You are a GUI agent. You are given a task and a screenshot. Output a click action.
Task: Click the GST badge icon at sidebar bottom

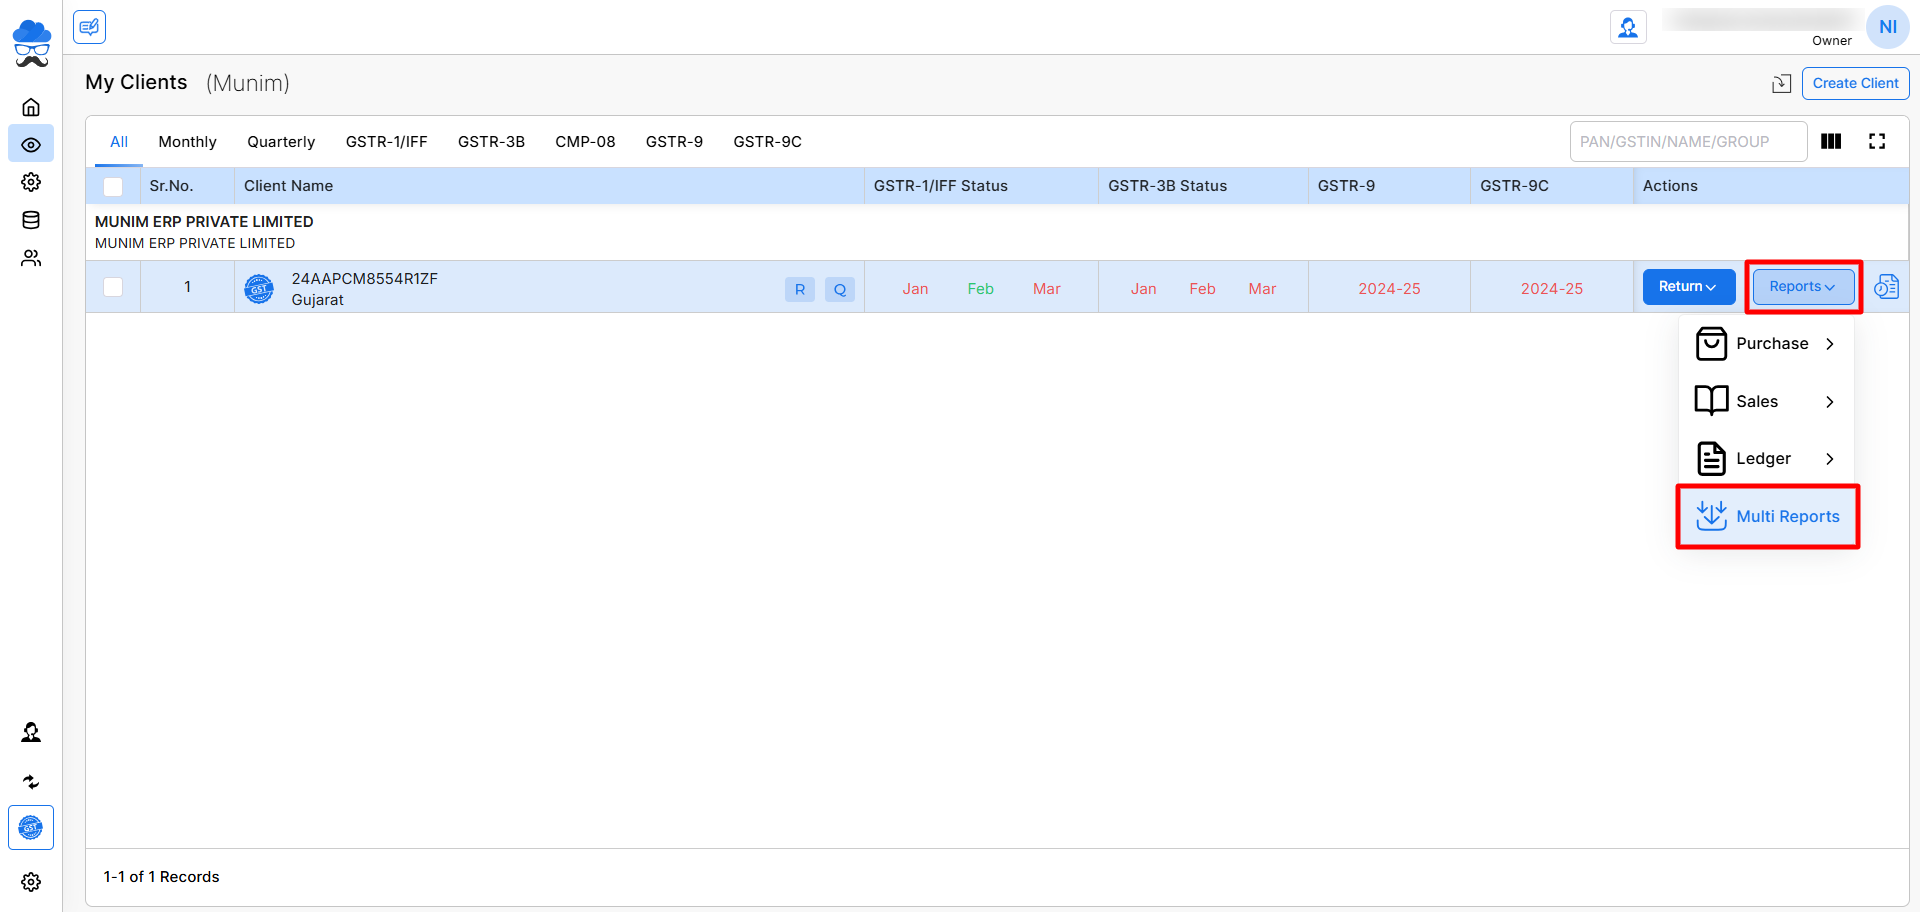point(31,828)
